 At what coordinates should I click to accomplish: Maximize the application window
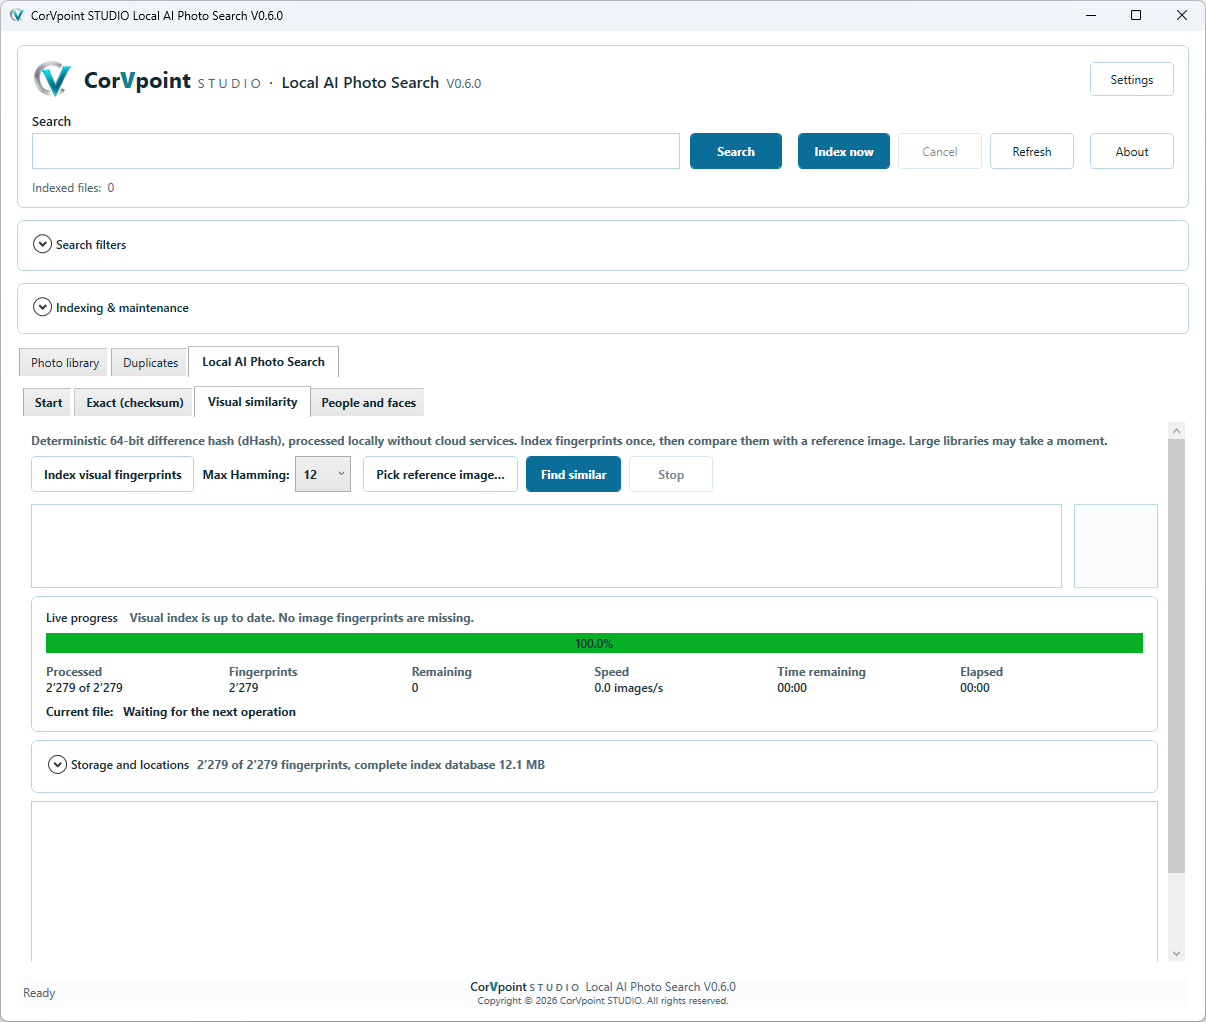1136,15
